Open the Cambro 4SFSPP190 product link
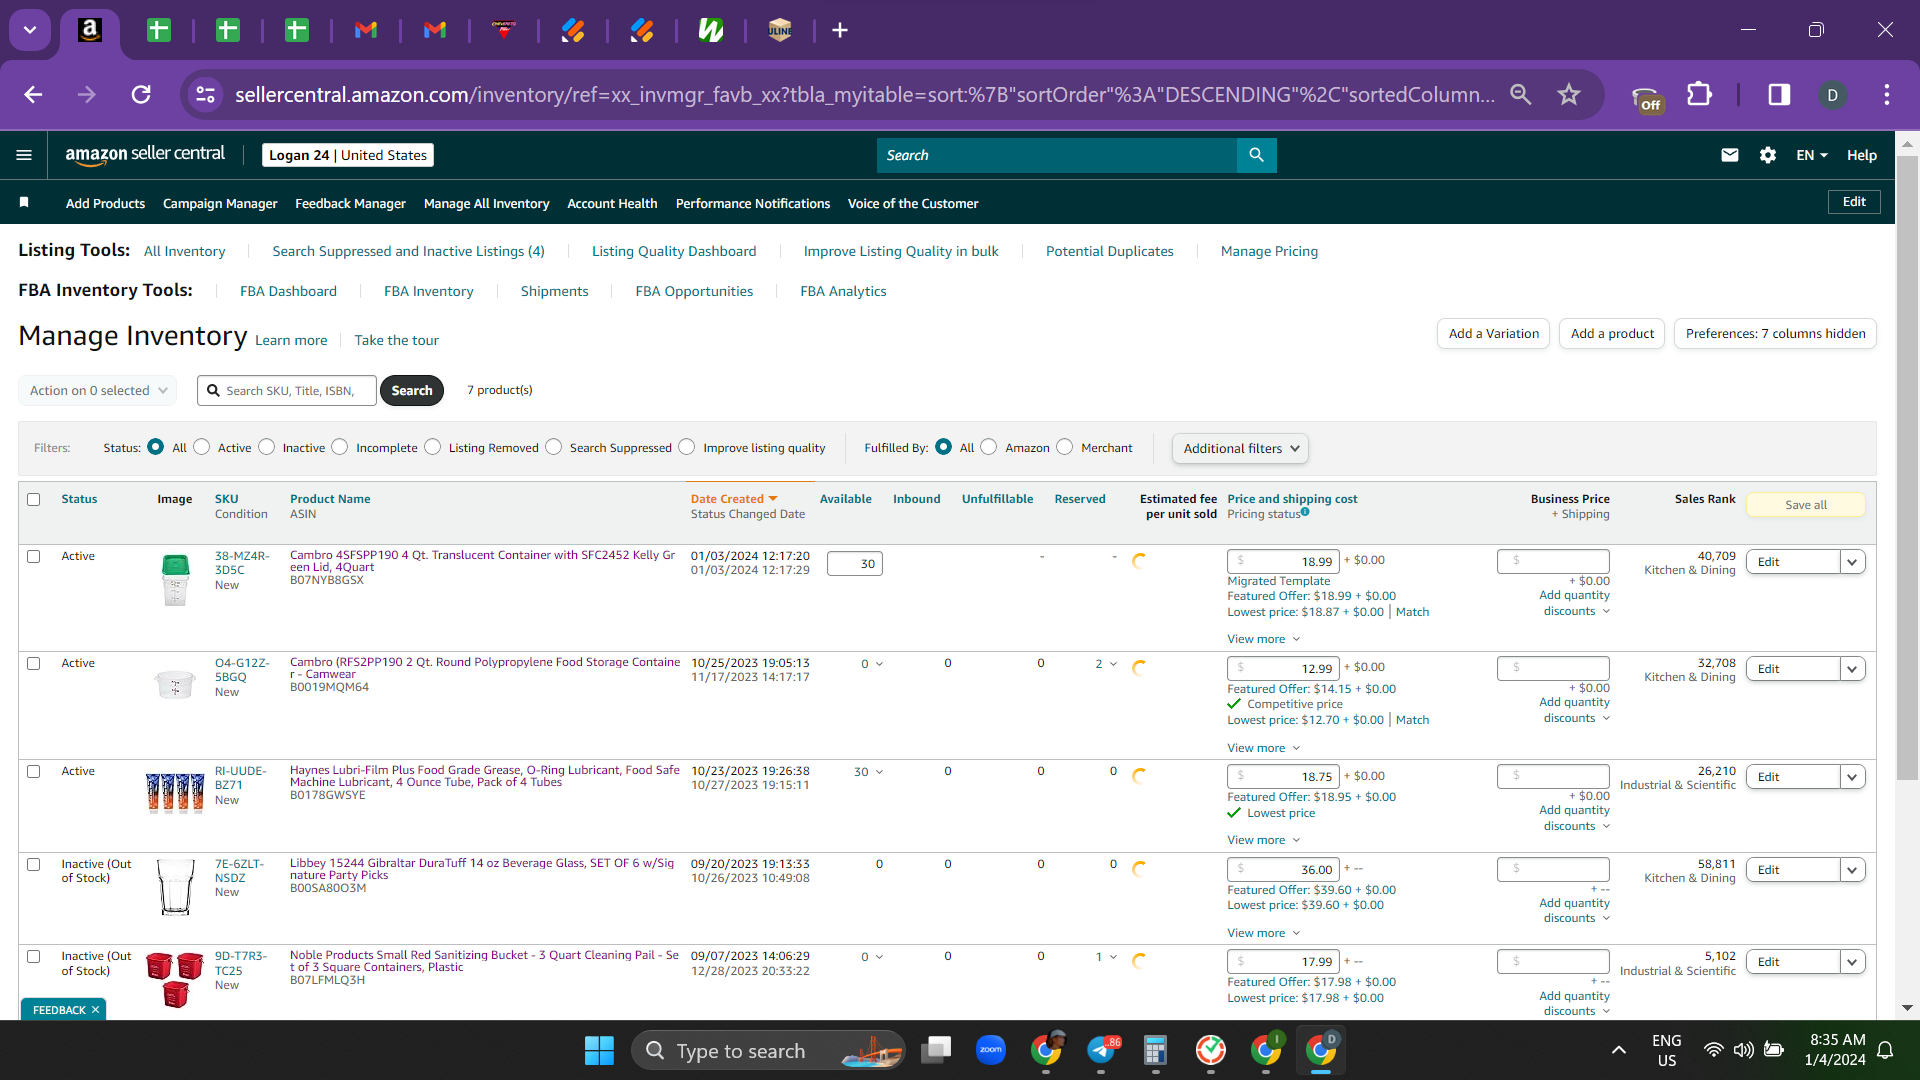1920x1080 pixels. 482,561
